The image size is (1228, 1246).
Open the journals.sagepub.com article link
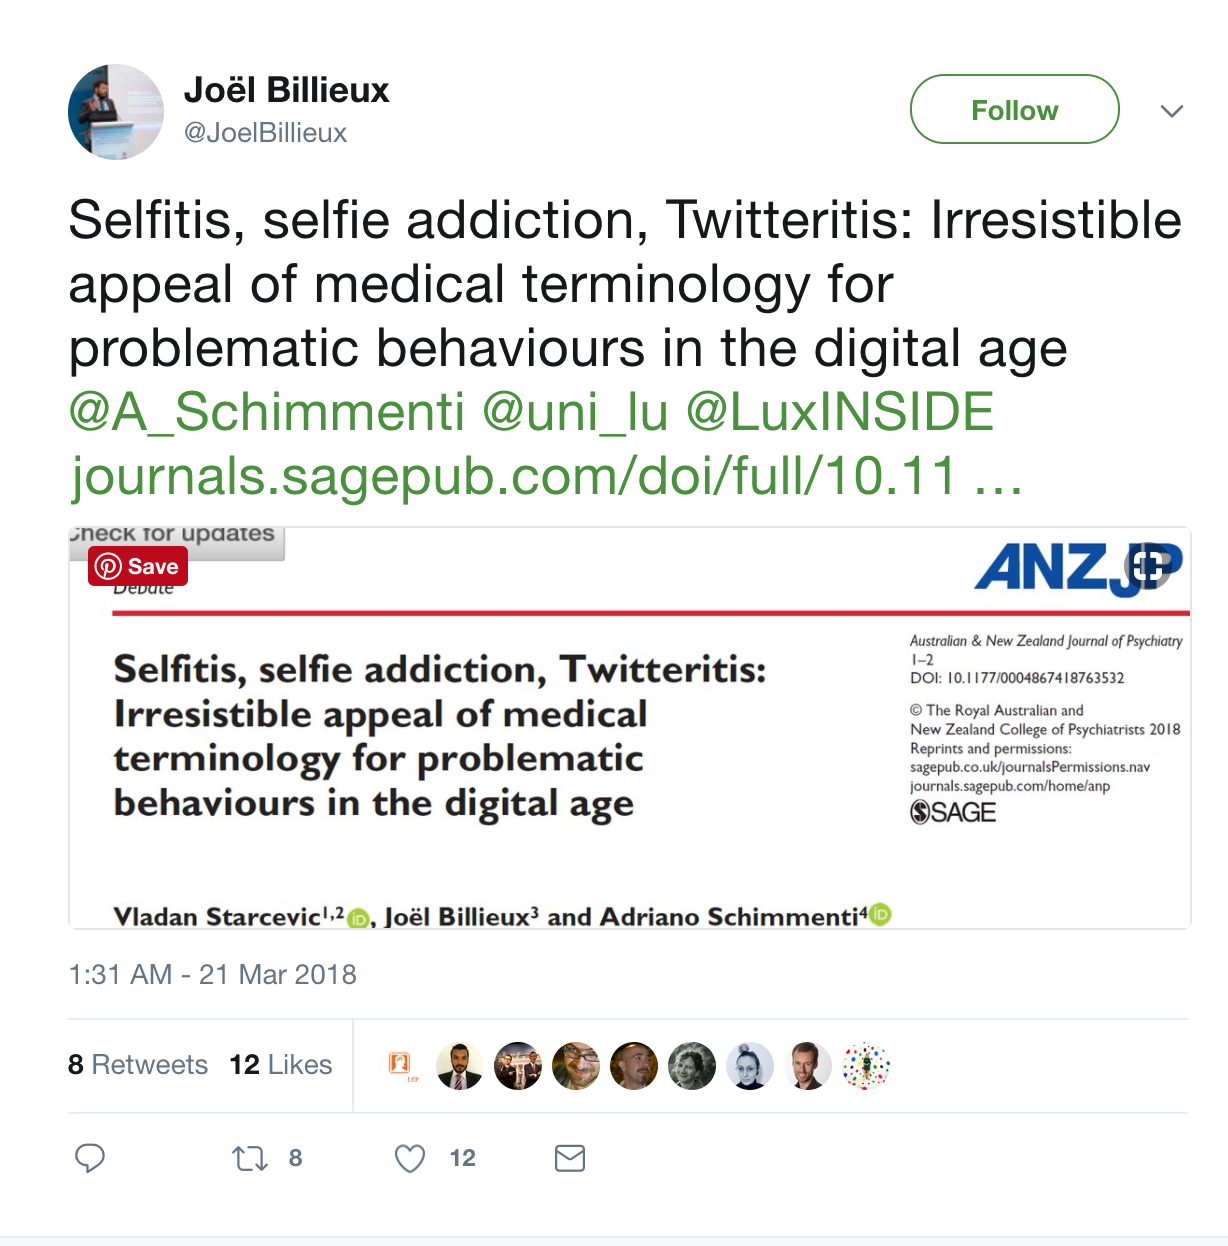[546, 476]
